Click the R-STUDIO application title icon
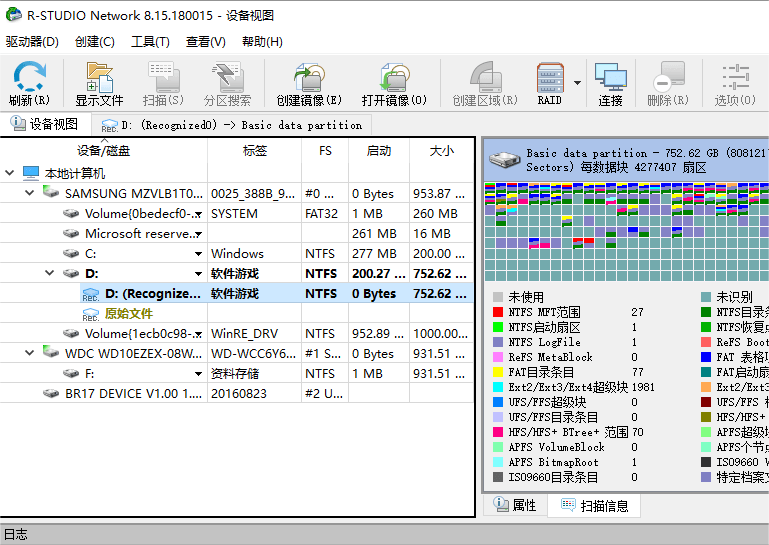 [13, 15]
